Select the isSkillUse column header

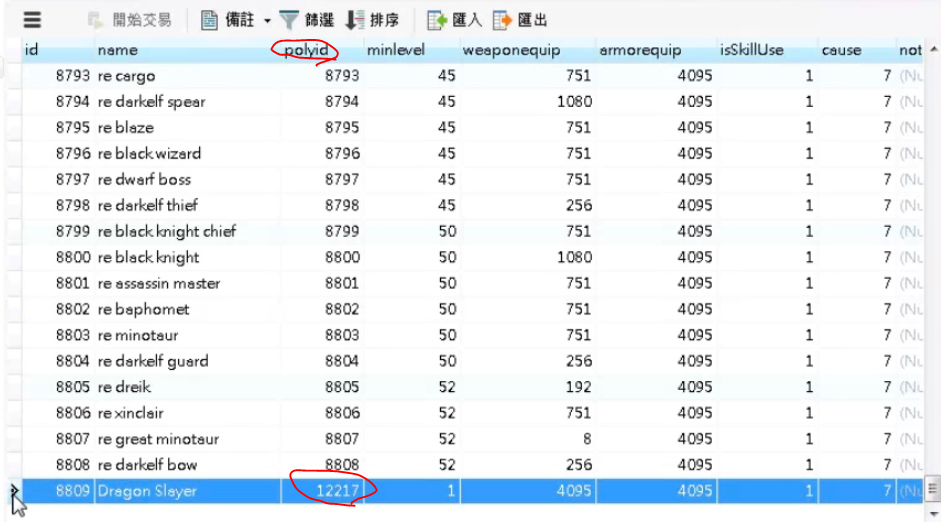click(768, 50)
